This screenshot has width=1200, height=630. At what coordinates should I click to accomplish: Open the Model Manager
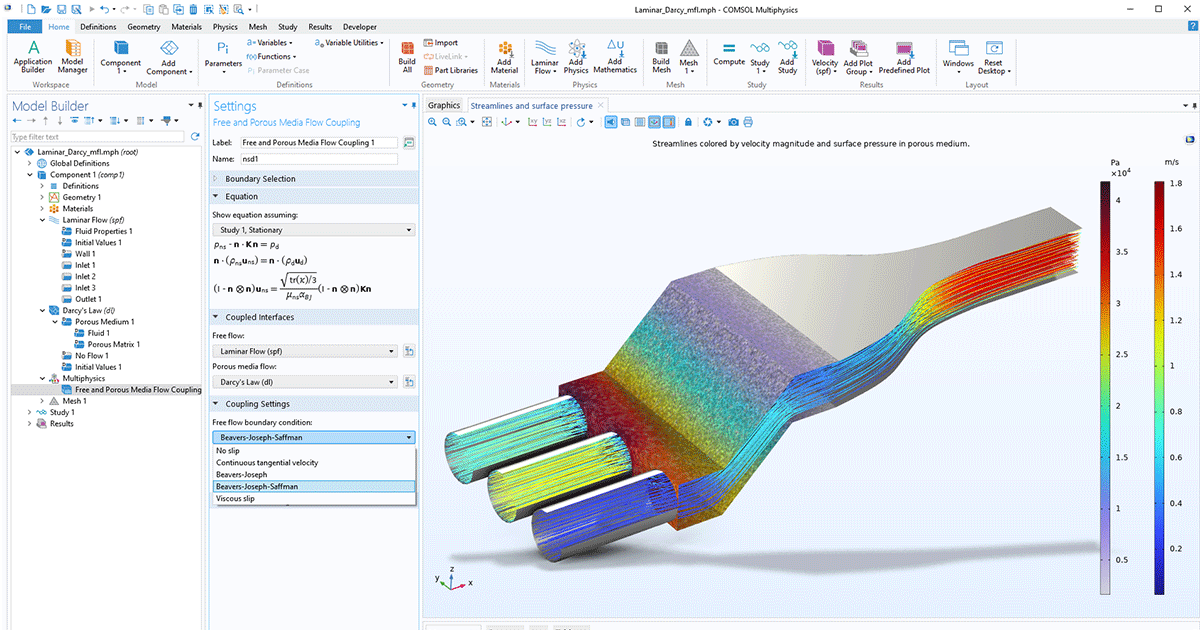[72, 56]
